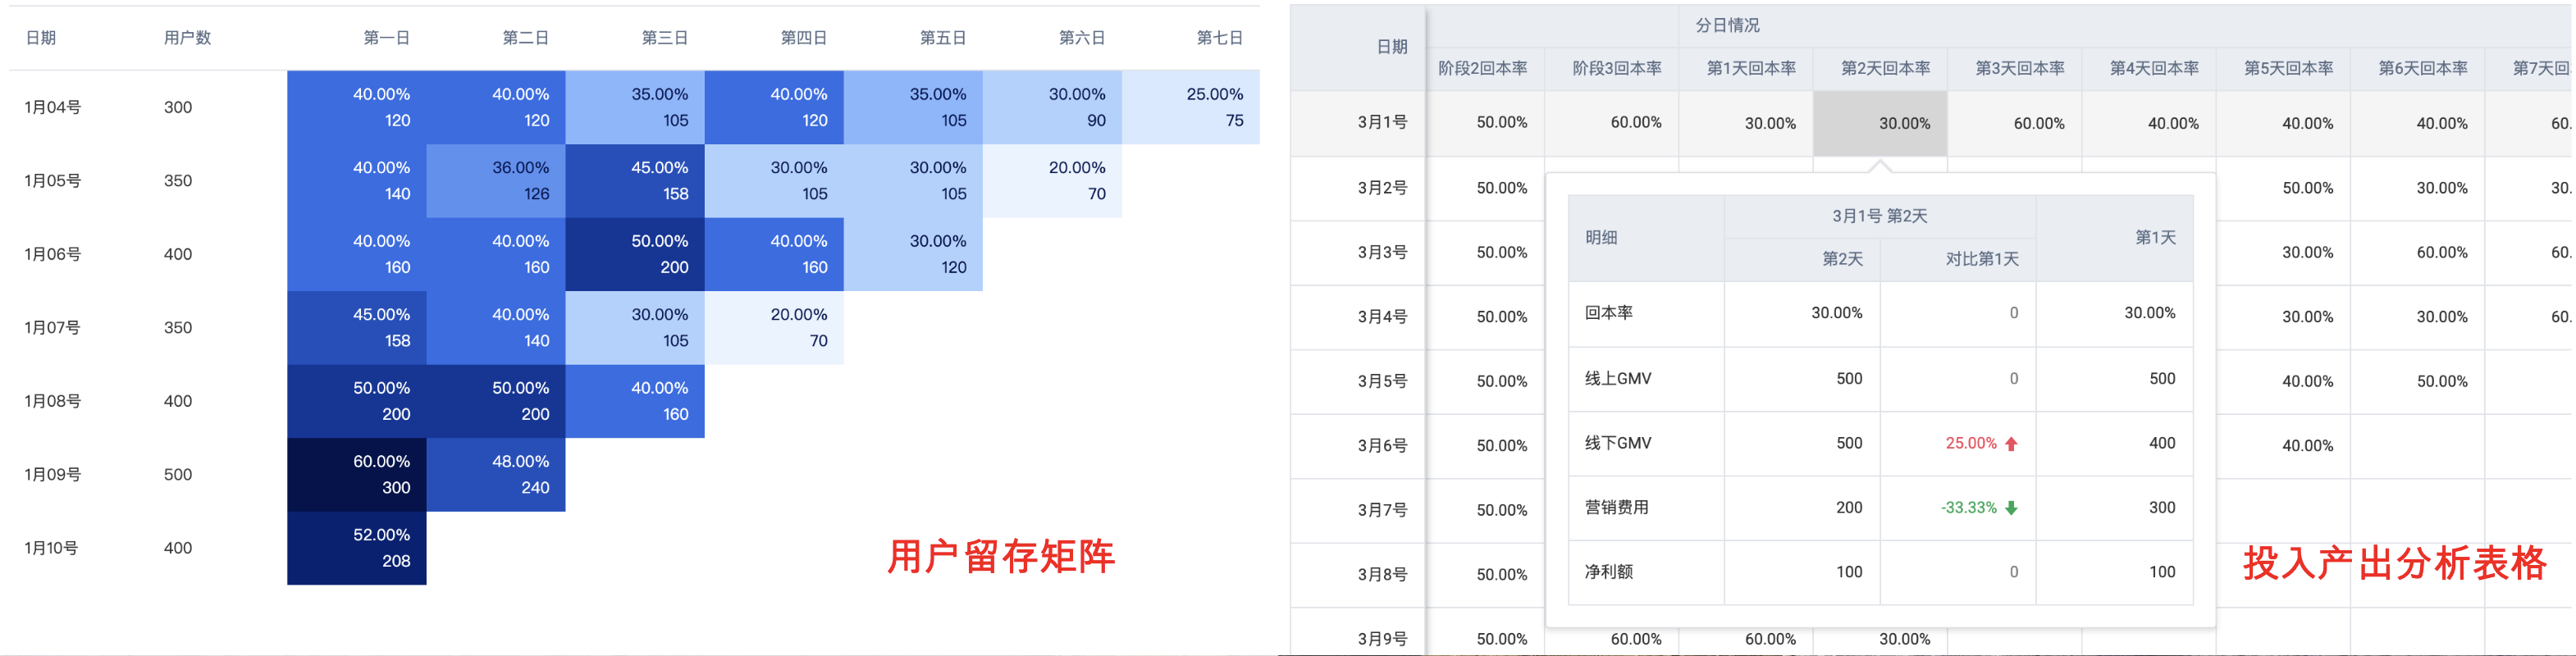Select the 50.00% 200 cell for 1月06号

(635, 255)
